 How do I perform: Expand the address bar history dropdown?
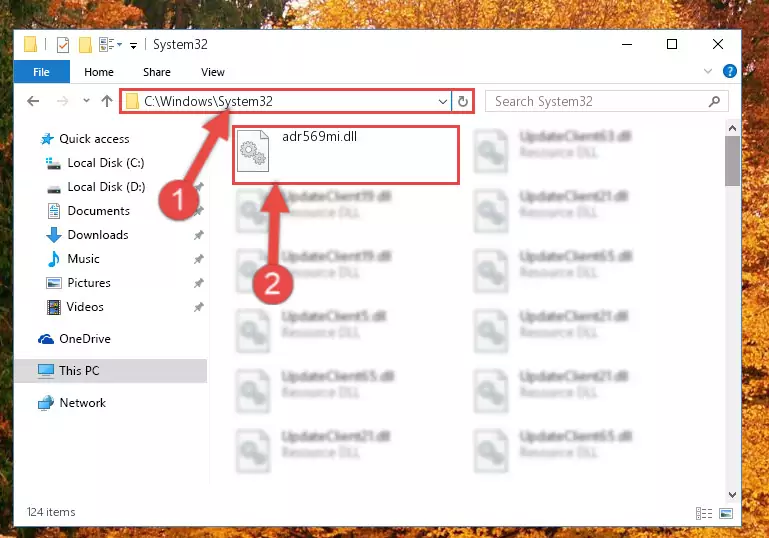click(442, 102)
